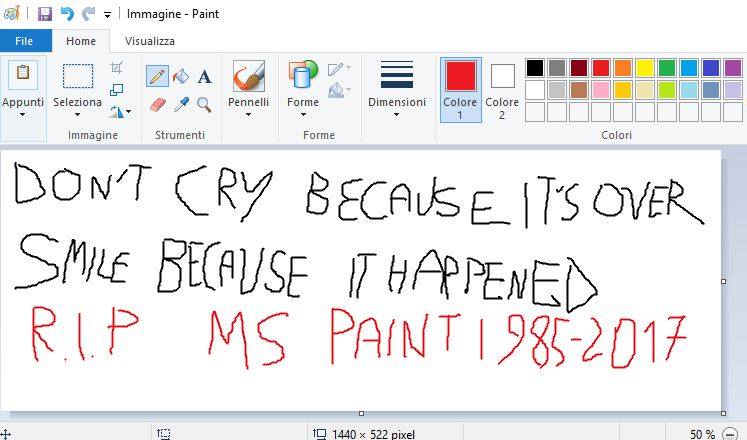Screen dimensions: 747x440
Task: Pick the indigo color swatch
Action: (710, 68)
